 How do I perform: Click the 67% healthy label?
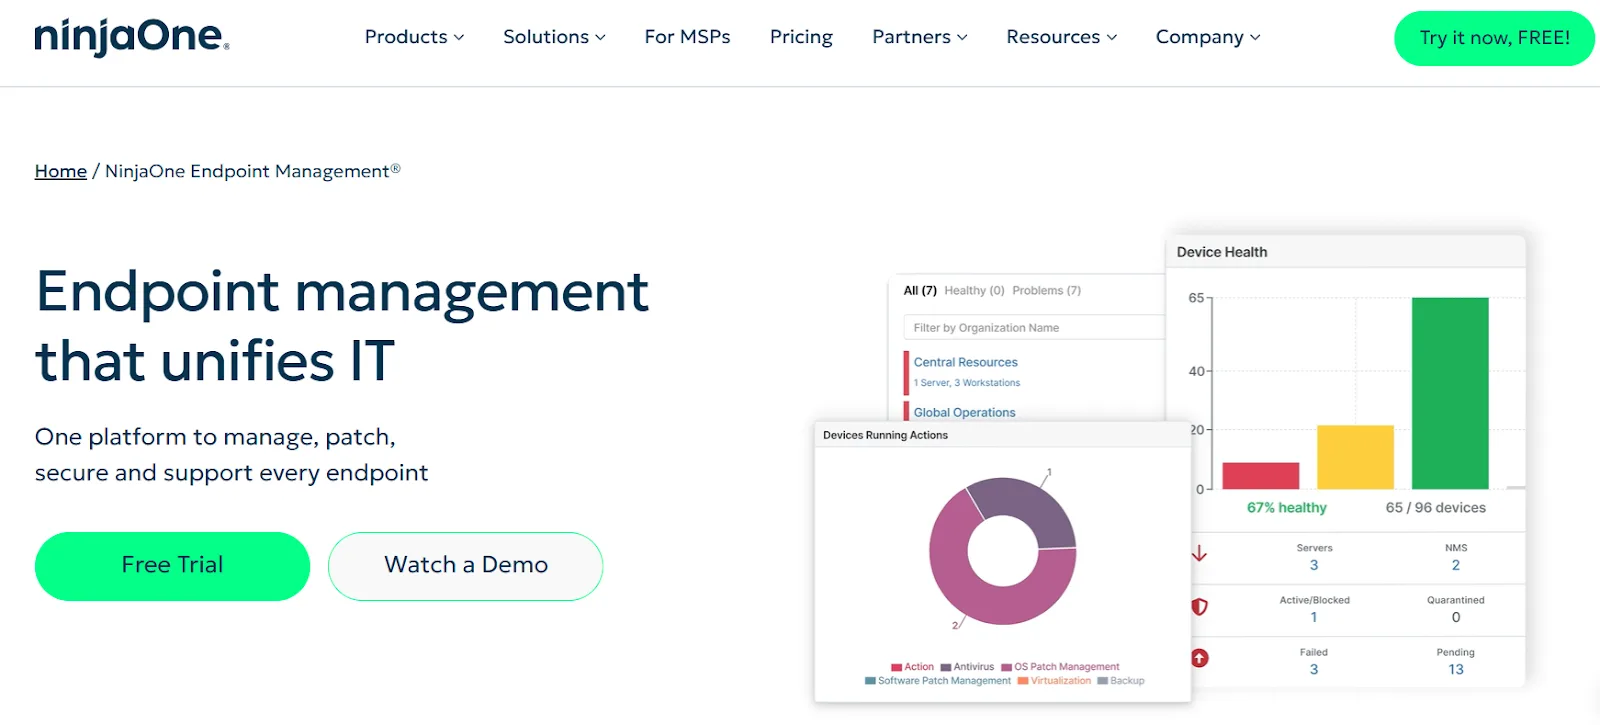pyautogui.click(x=1286, y=508)
